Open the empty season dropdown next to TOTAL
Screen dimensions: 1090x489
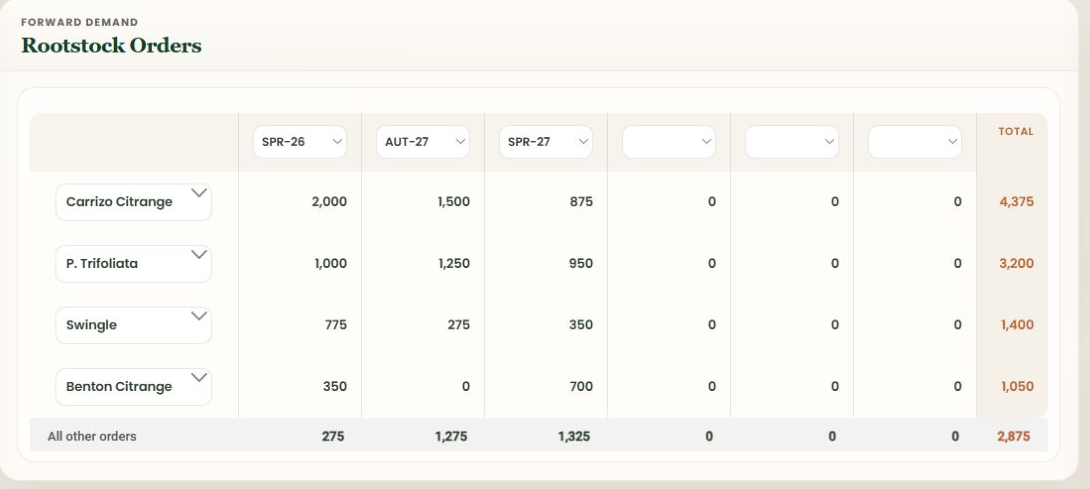915,142
